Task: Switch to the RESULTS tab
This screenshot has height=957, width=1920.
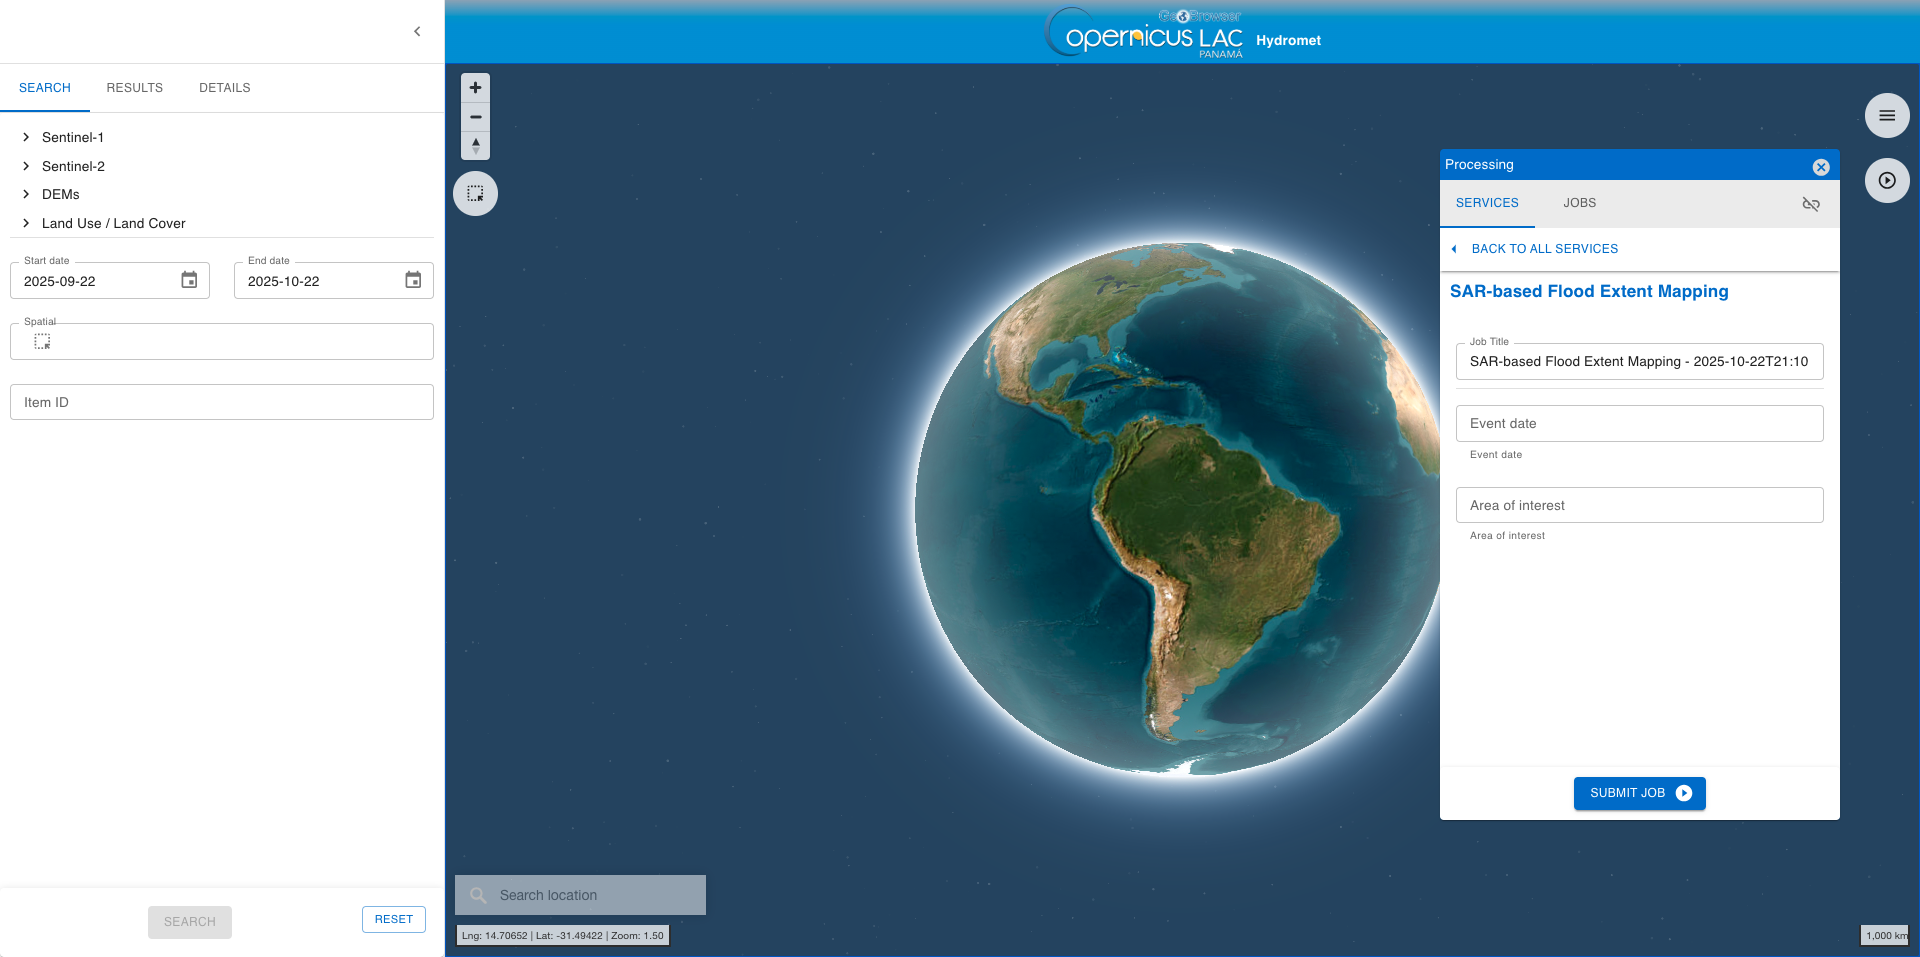Action: 134,88
